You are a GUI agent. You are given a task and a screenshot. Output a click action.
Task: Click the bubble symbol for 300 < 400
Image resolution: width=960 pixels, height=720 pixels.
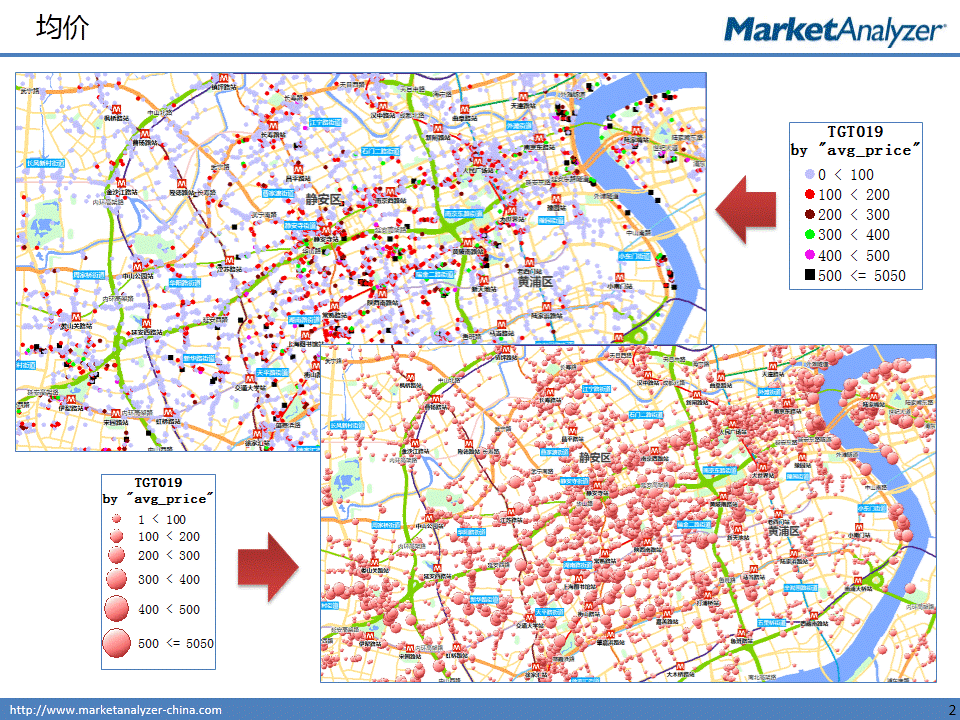click(x=116, y=579)
